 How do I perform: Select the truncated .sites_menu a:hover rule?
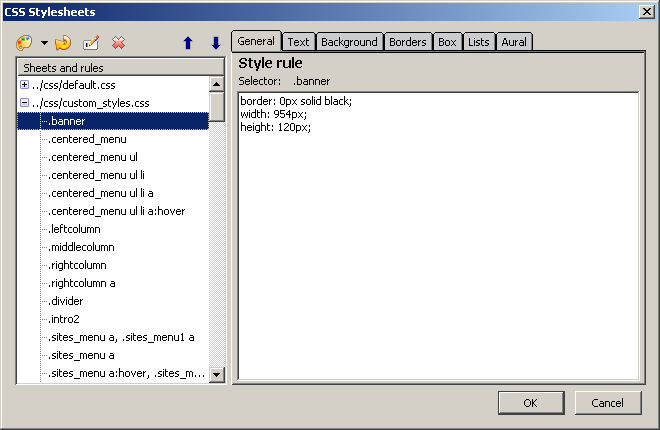click(126, 374)
